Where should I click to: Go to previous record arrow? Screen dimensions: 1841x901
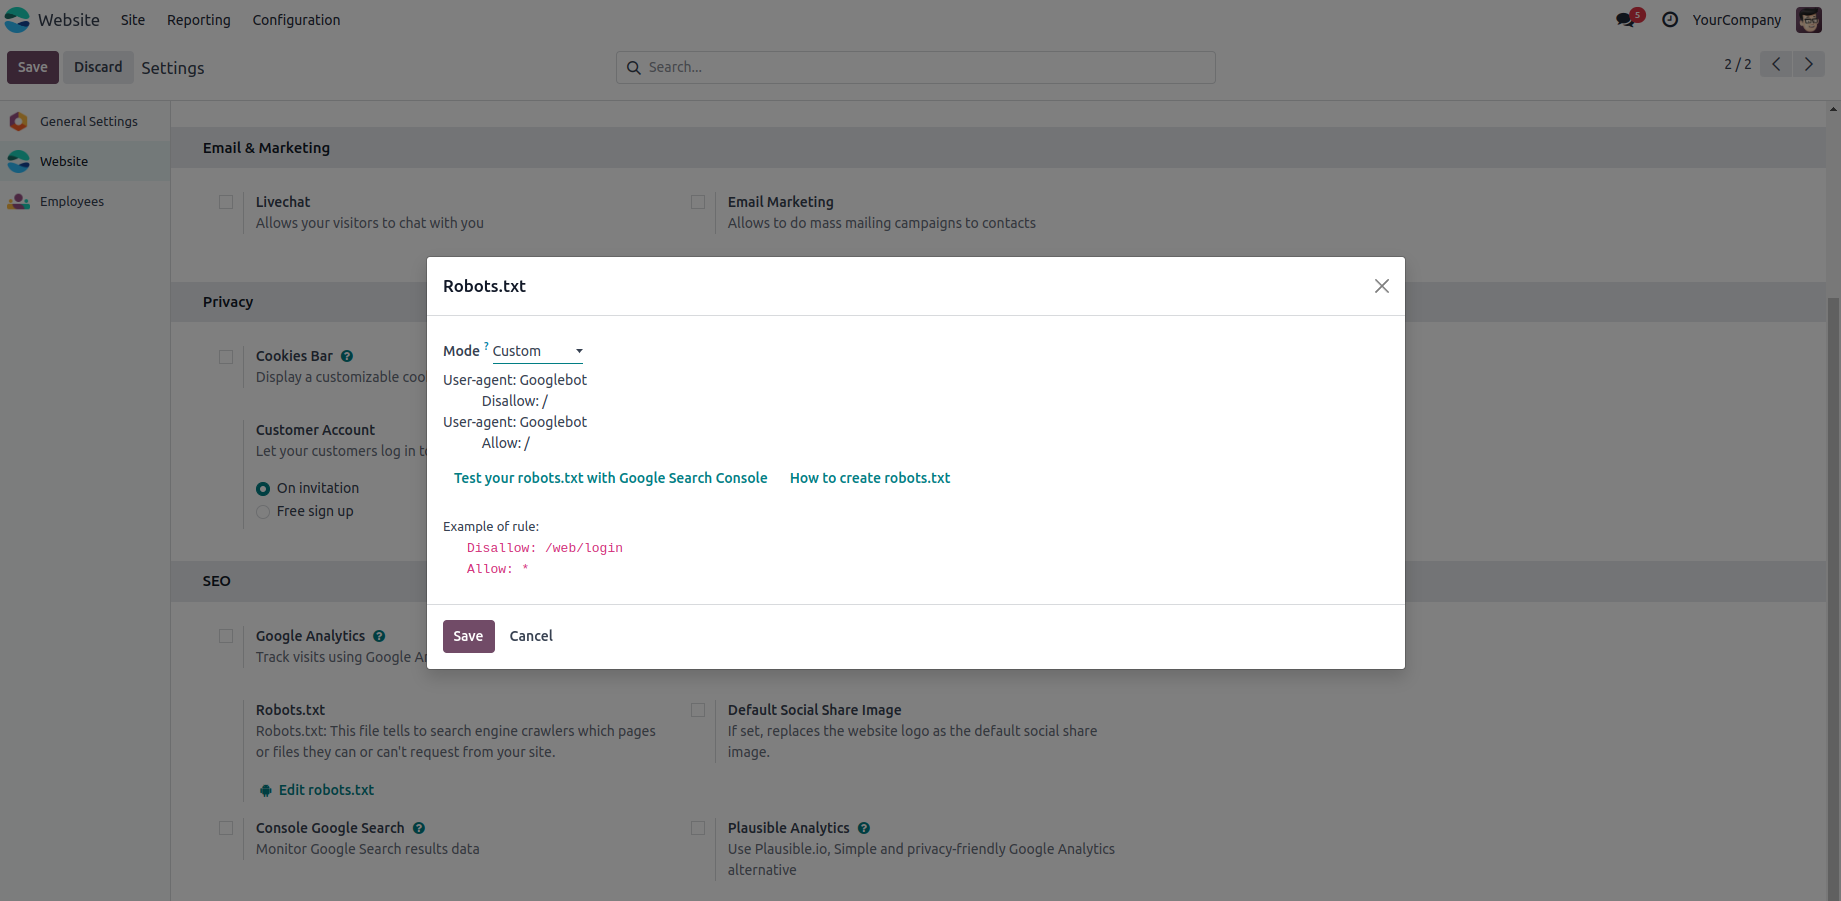[x=1776, y=64]
